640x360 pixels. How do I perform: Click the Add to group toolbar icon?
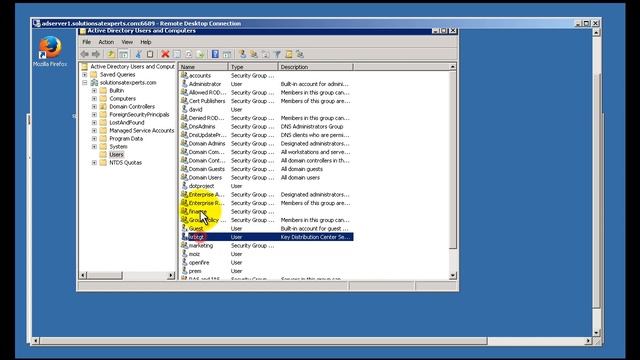click(300, 54)
